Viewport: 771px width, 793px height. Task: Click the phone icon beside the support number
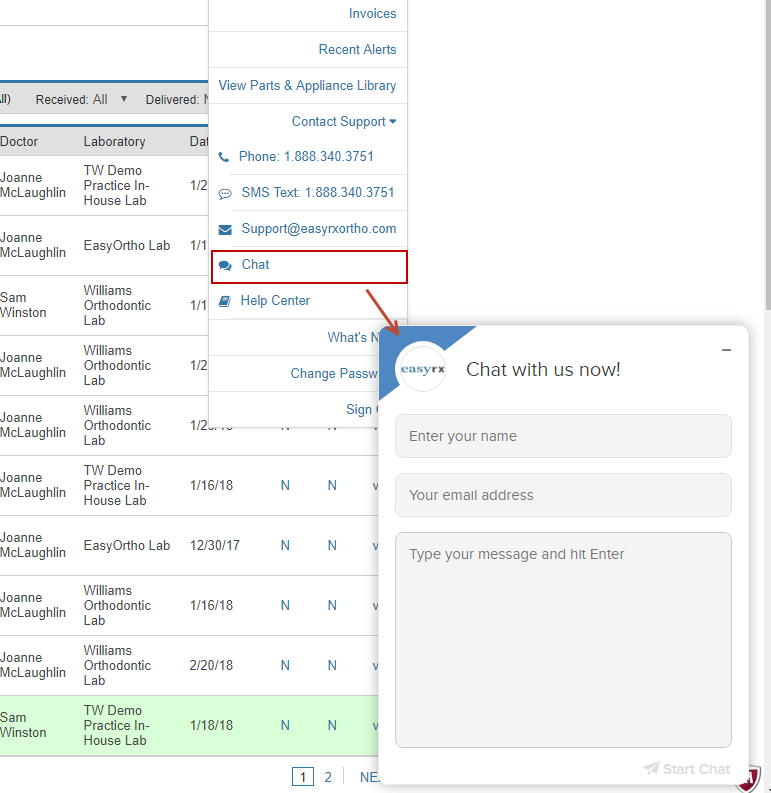[x=224, y=157]
